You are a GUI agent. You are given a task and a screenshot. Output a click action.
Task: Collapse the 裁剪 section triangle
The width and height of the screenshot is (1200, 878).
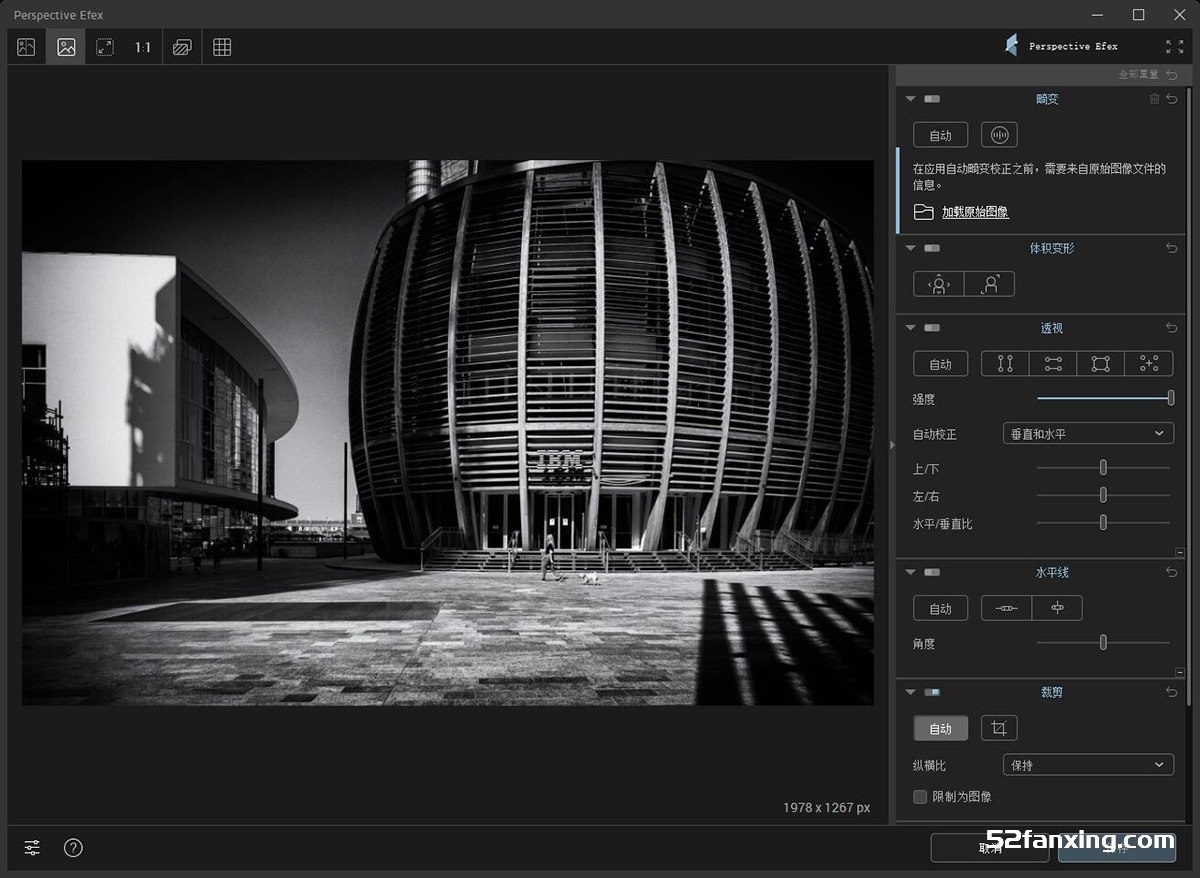[x=910, y=692]
